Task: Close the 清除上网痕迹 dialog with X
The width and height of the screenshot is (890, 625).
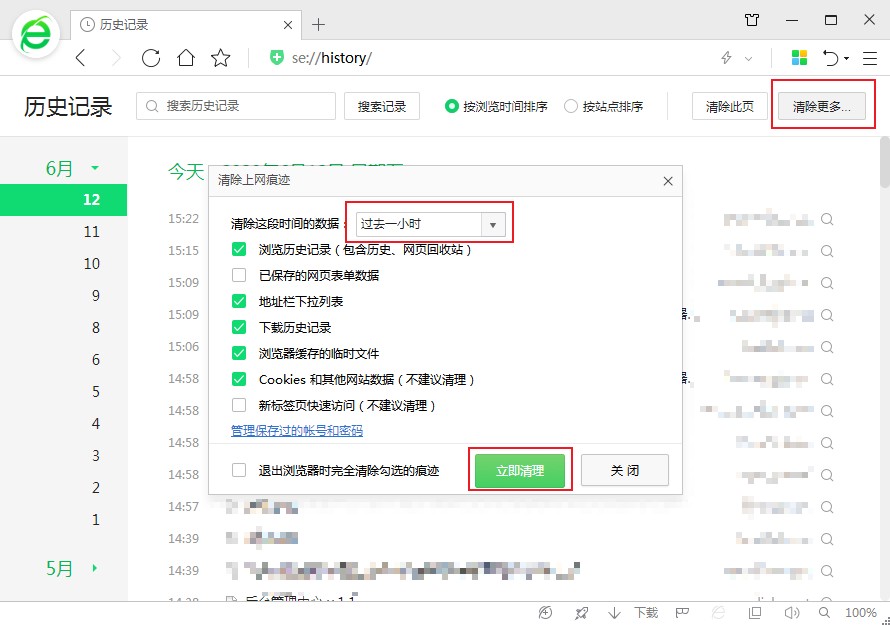Action: [x=668, y=181]
